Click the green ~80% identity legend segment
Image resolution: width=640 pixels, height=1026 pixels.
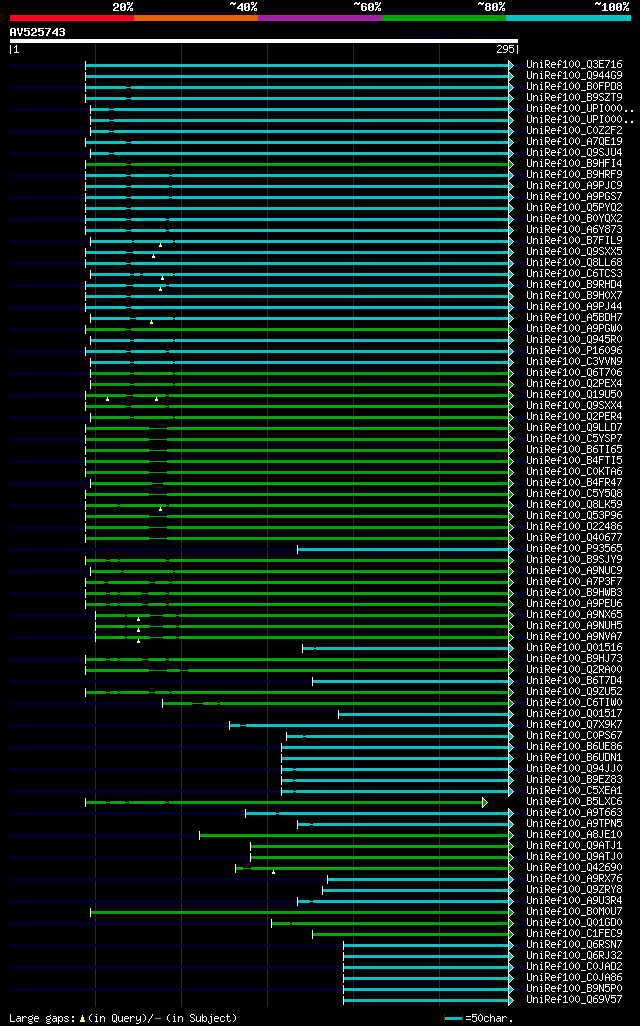pos(444,18)
